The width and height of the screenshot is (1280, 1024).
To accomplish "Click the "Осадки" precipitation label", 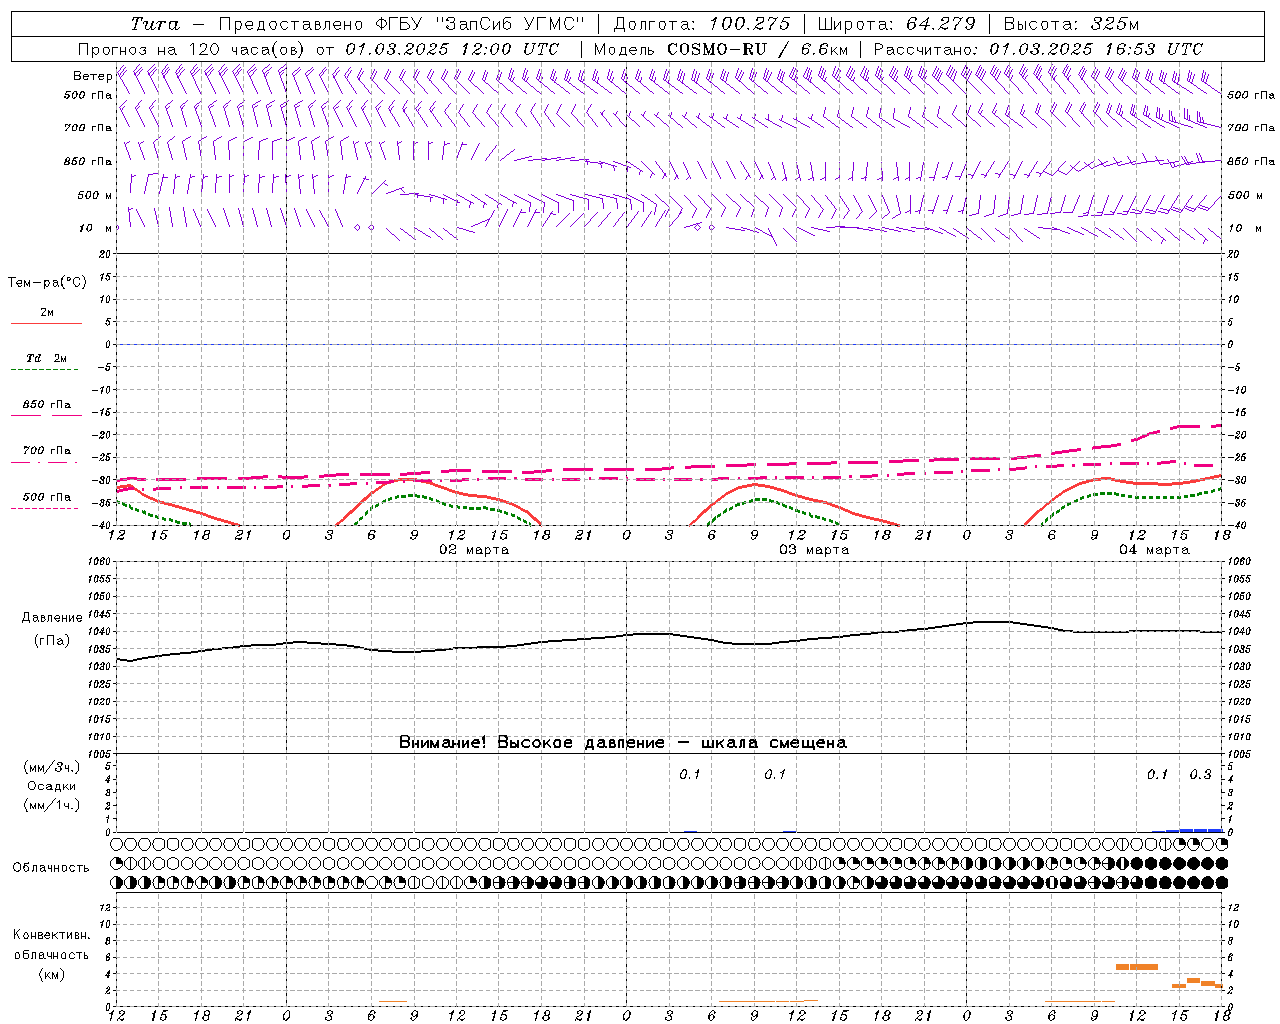I will pyautogui.click(x=51, y=786).
